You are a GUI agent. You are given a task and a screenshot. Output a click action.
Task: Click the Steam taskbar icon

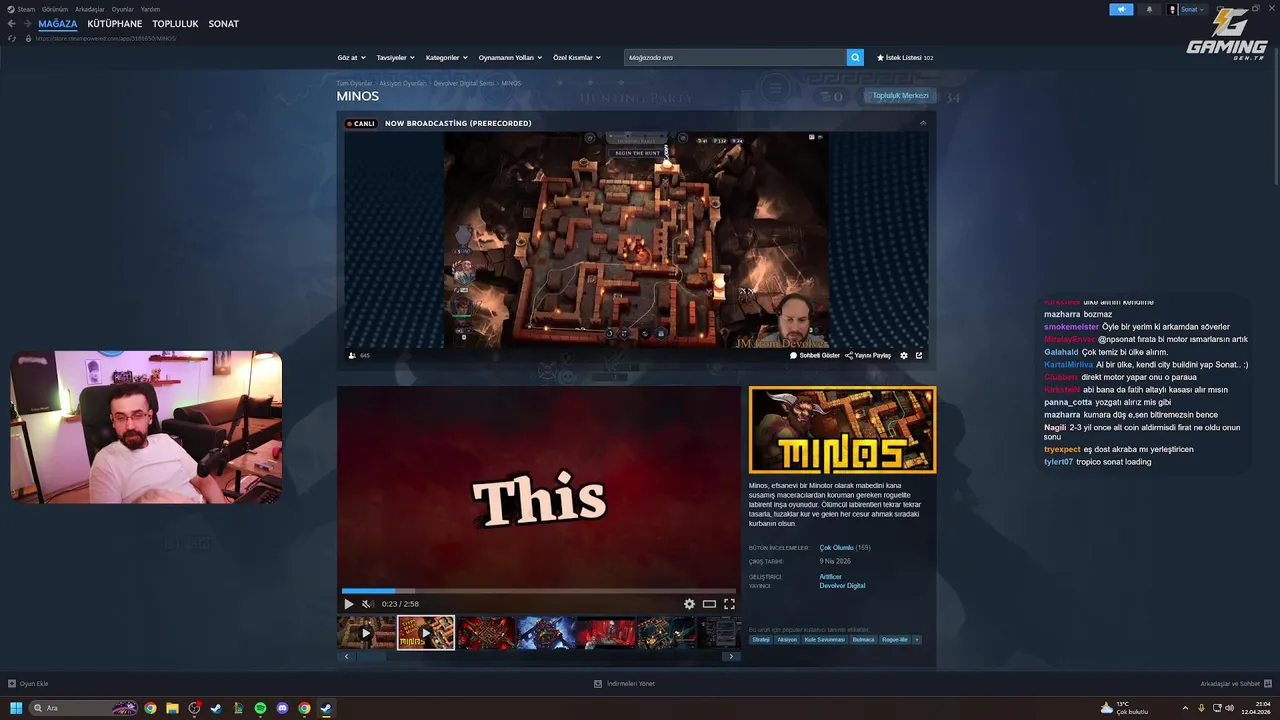coord(326,708)
